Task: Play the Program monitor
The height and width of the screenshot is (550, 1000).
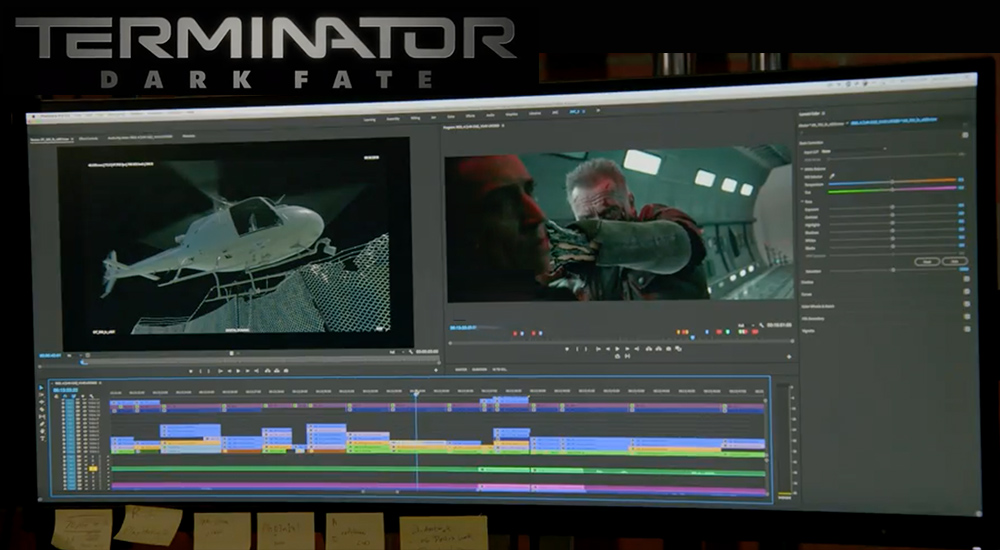Action: pyautogui.click(x=617, y=348)
